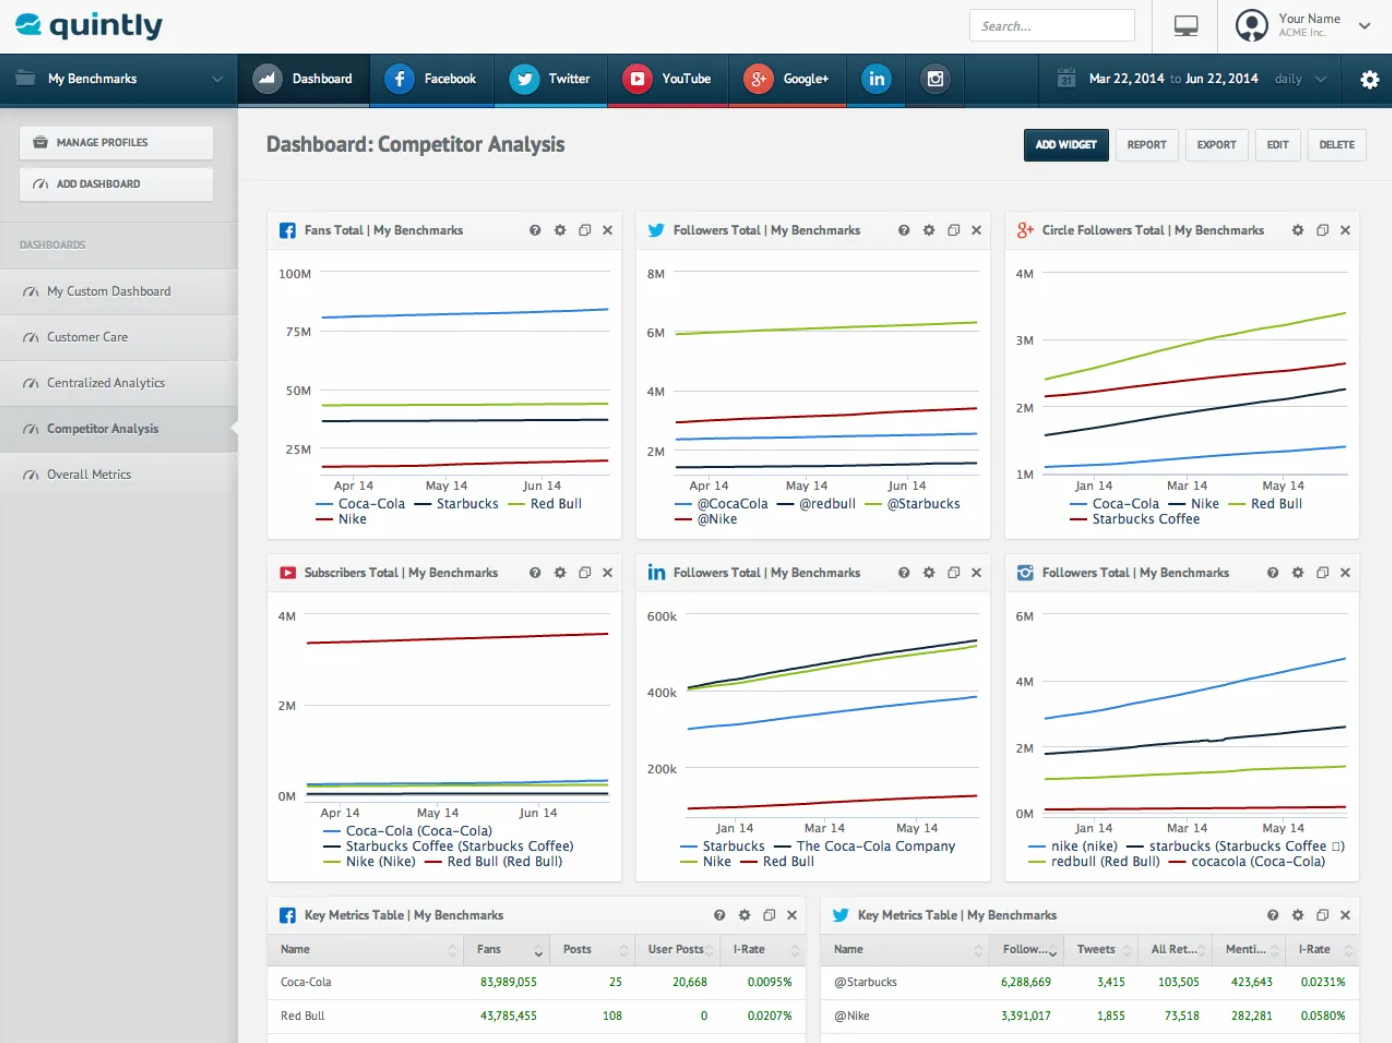Click the settings gear in top navigation bar

(1370, 79)
